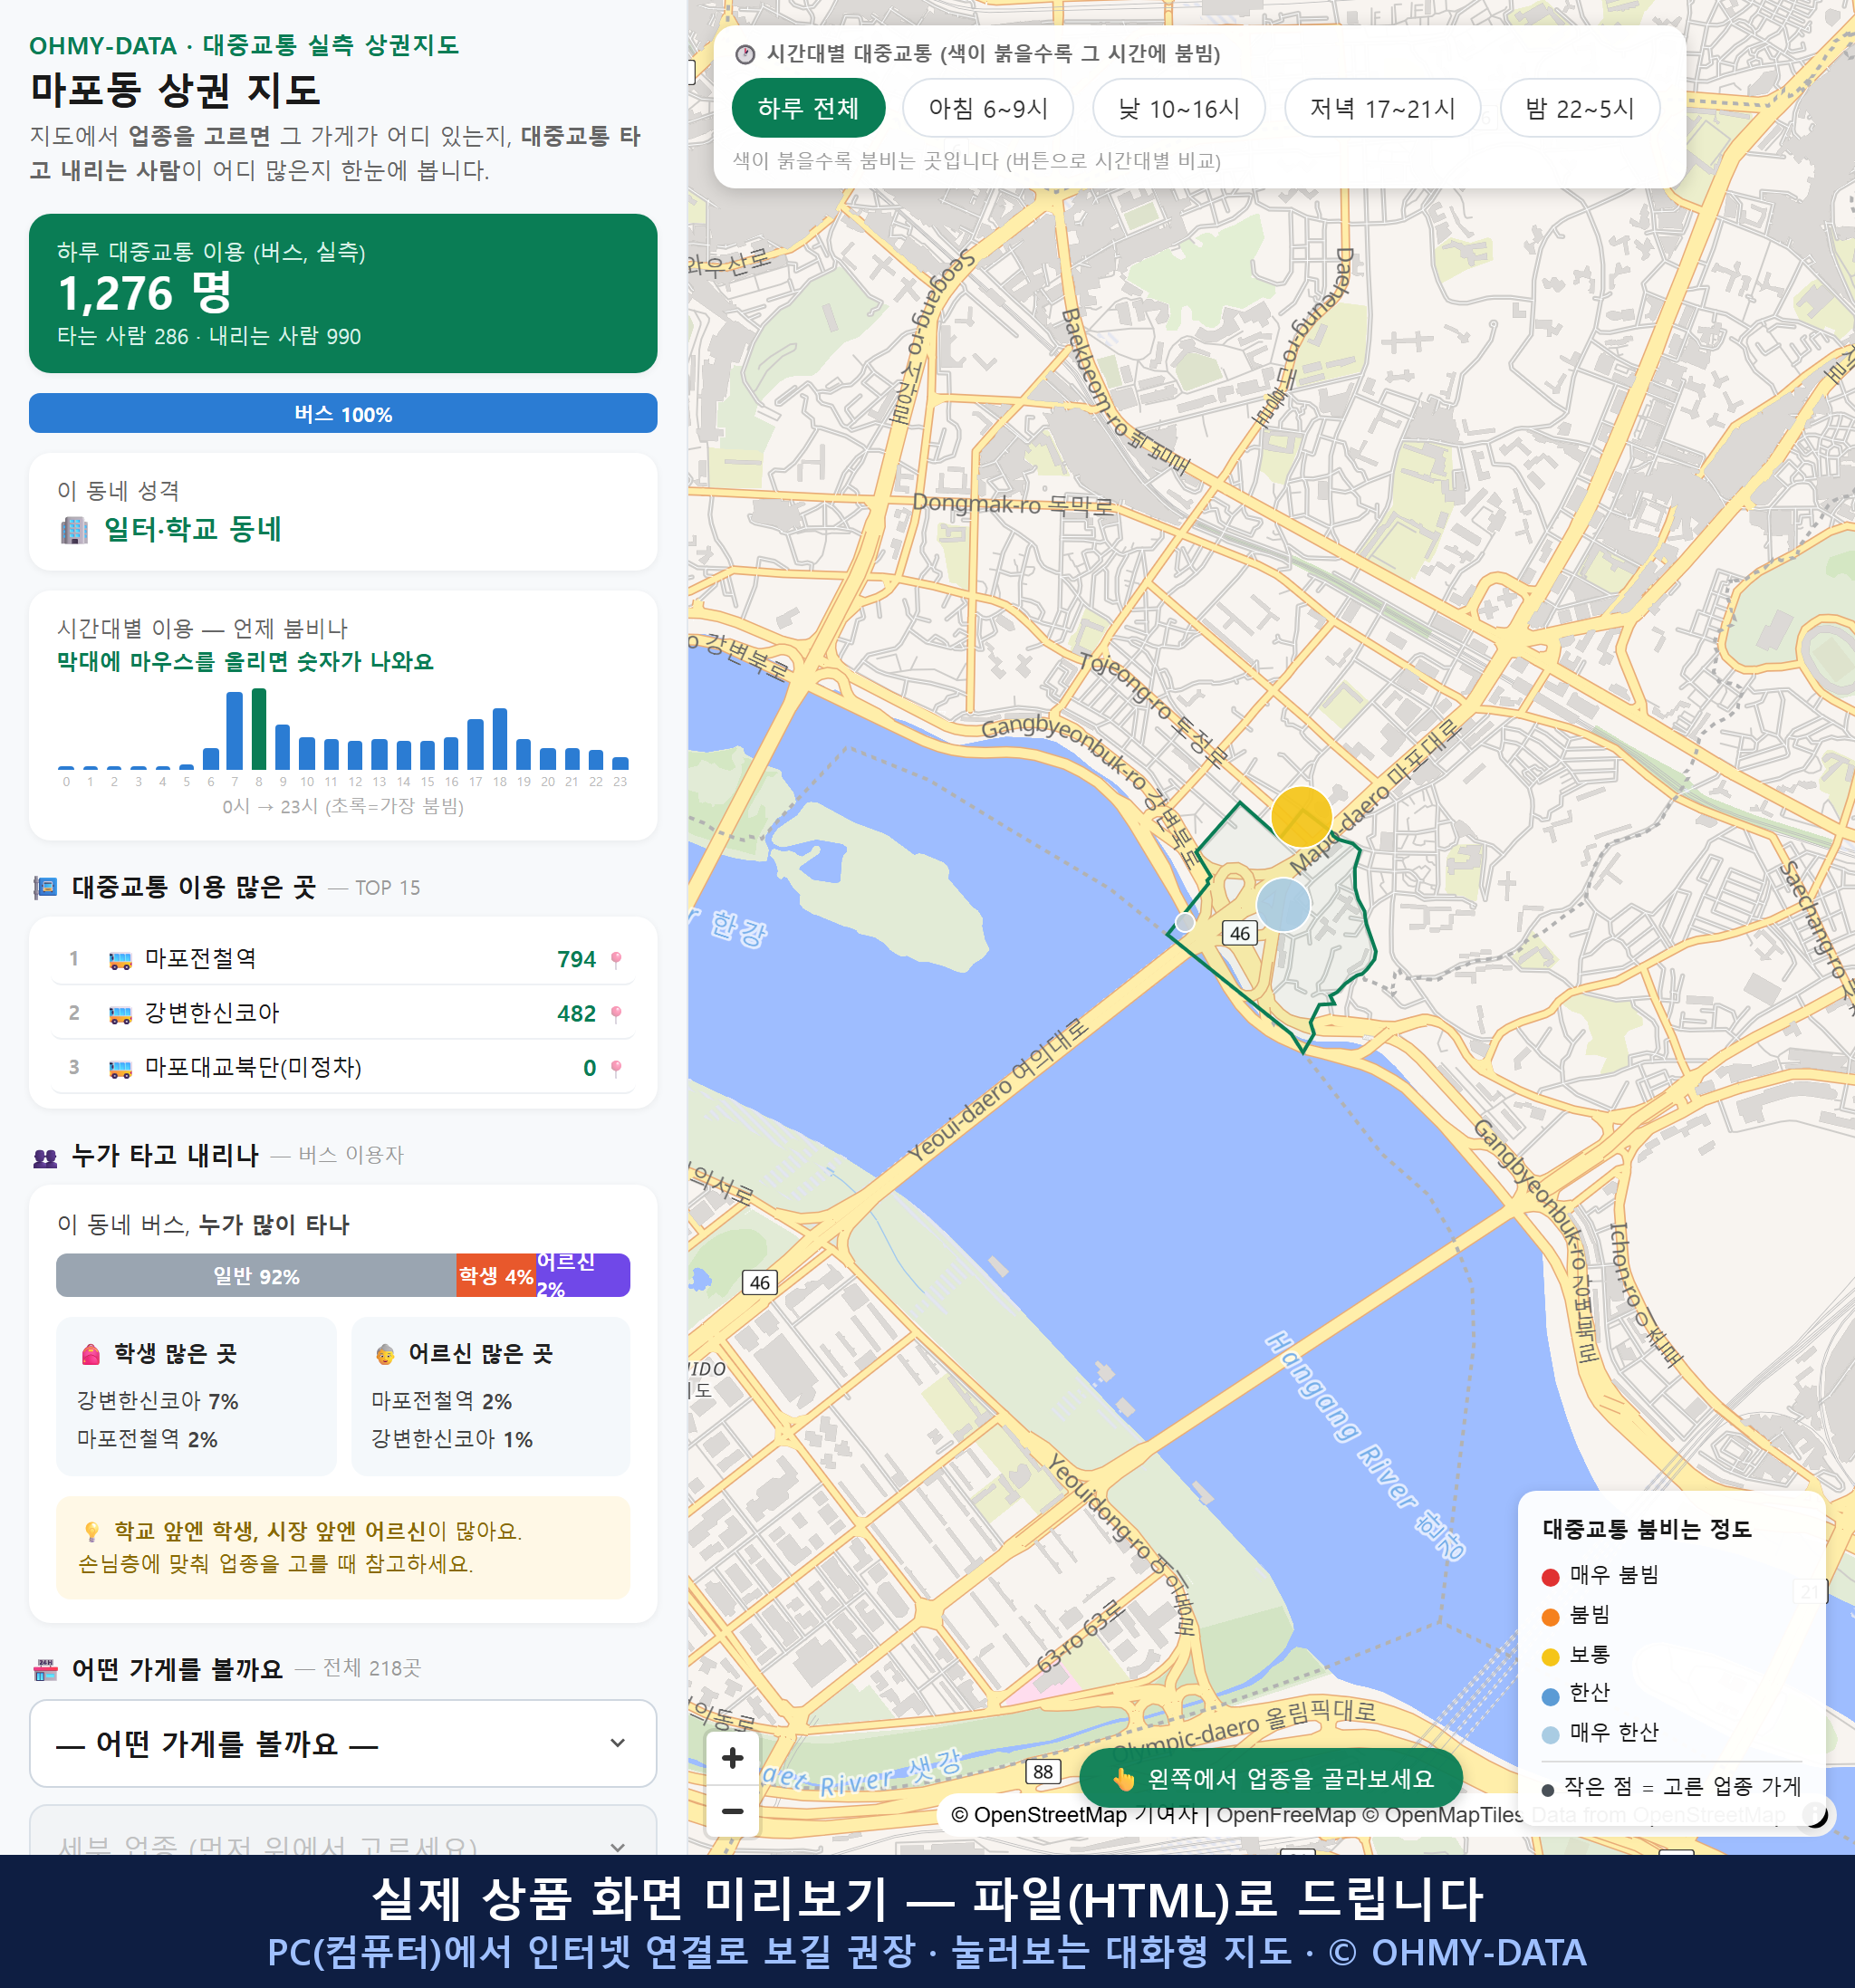Click the clock icon in the 시간대별 대중교통 panel
Viewport: 1855px width, 1988px height.
click(745, 54)
